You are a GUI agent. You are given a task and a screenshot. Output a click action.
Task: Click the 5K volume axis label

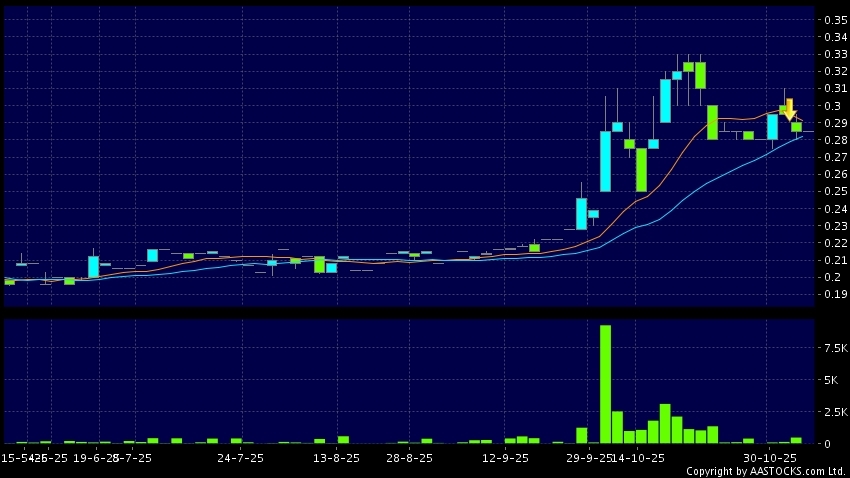(x=832, y=380)
